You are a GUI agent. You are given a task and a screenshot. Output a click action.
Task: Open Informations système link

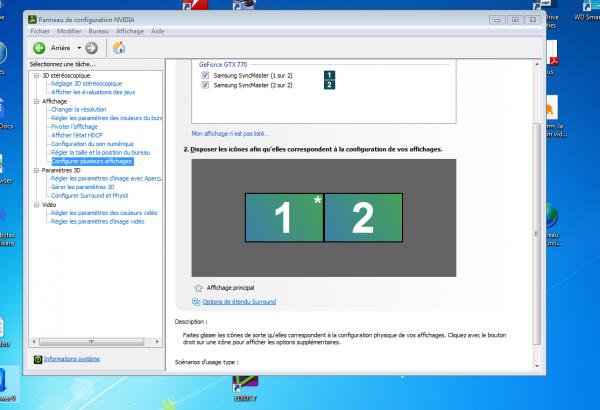tap(72, 359)
